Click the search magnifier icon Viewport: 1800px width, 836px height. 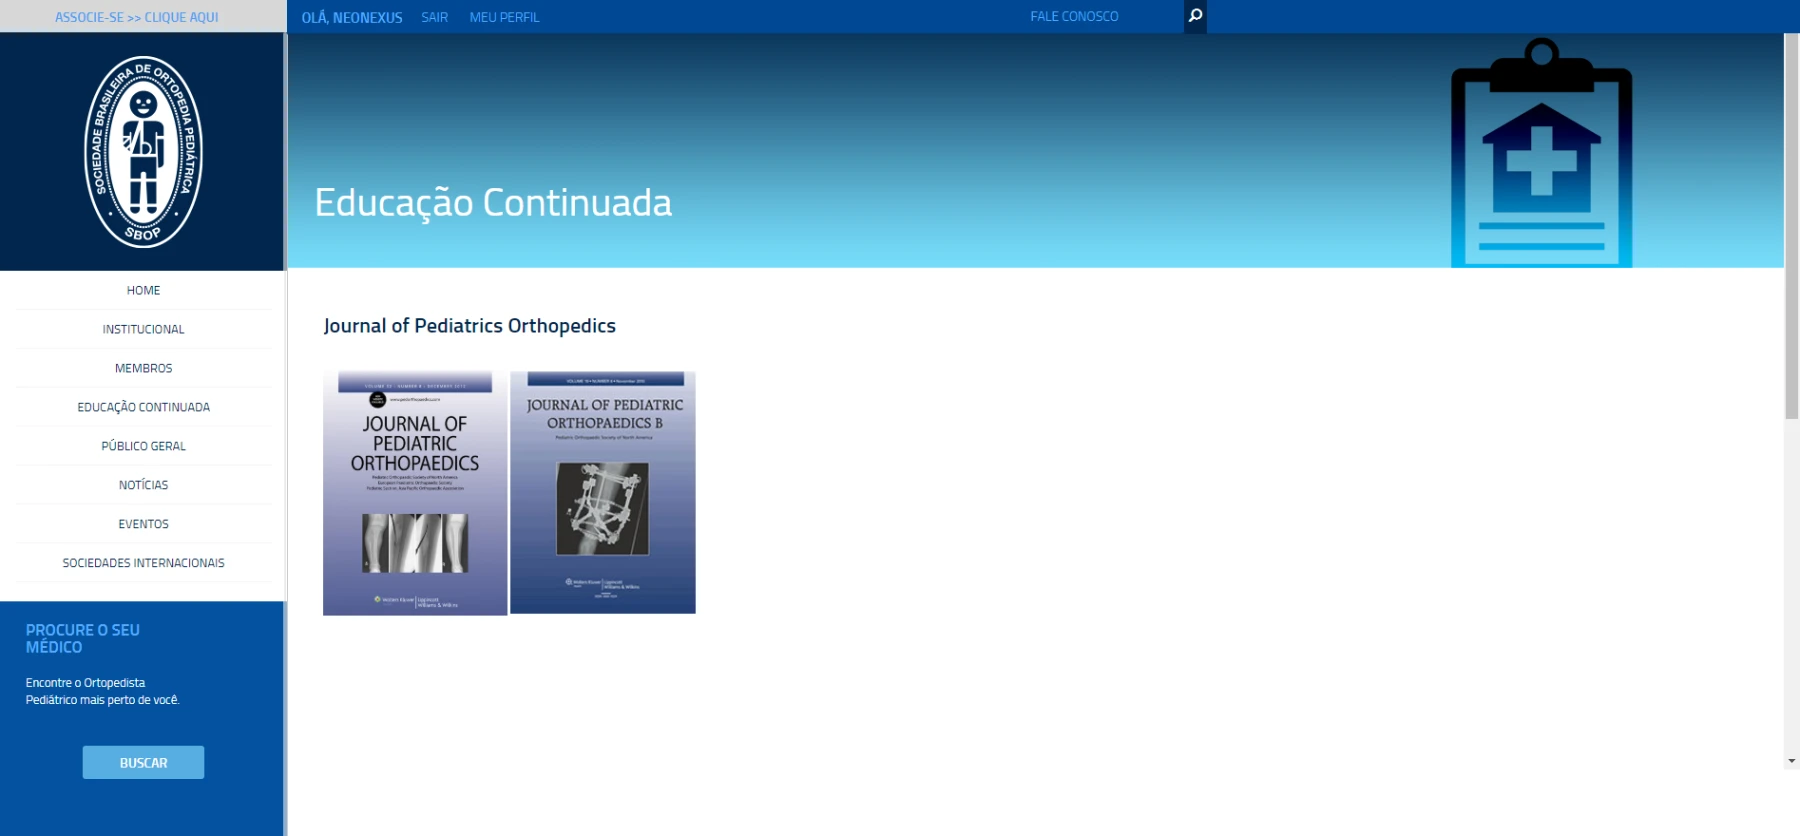point(1195,16)
